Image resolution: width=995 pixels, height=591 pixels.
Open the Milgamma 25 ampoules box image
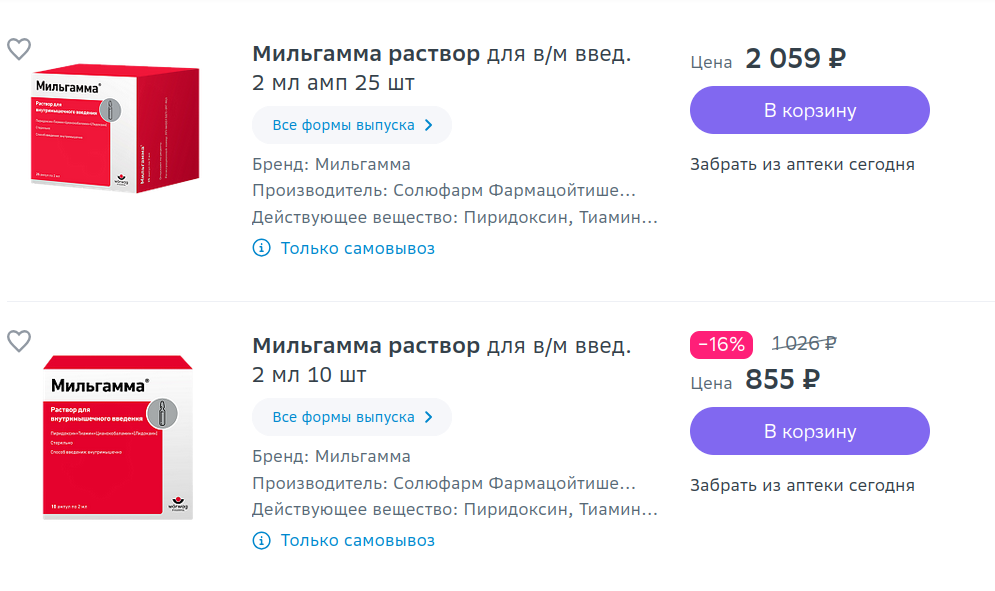click(x=115, y=128)
